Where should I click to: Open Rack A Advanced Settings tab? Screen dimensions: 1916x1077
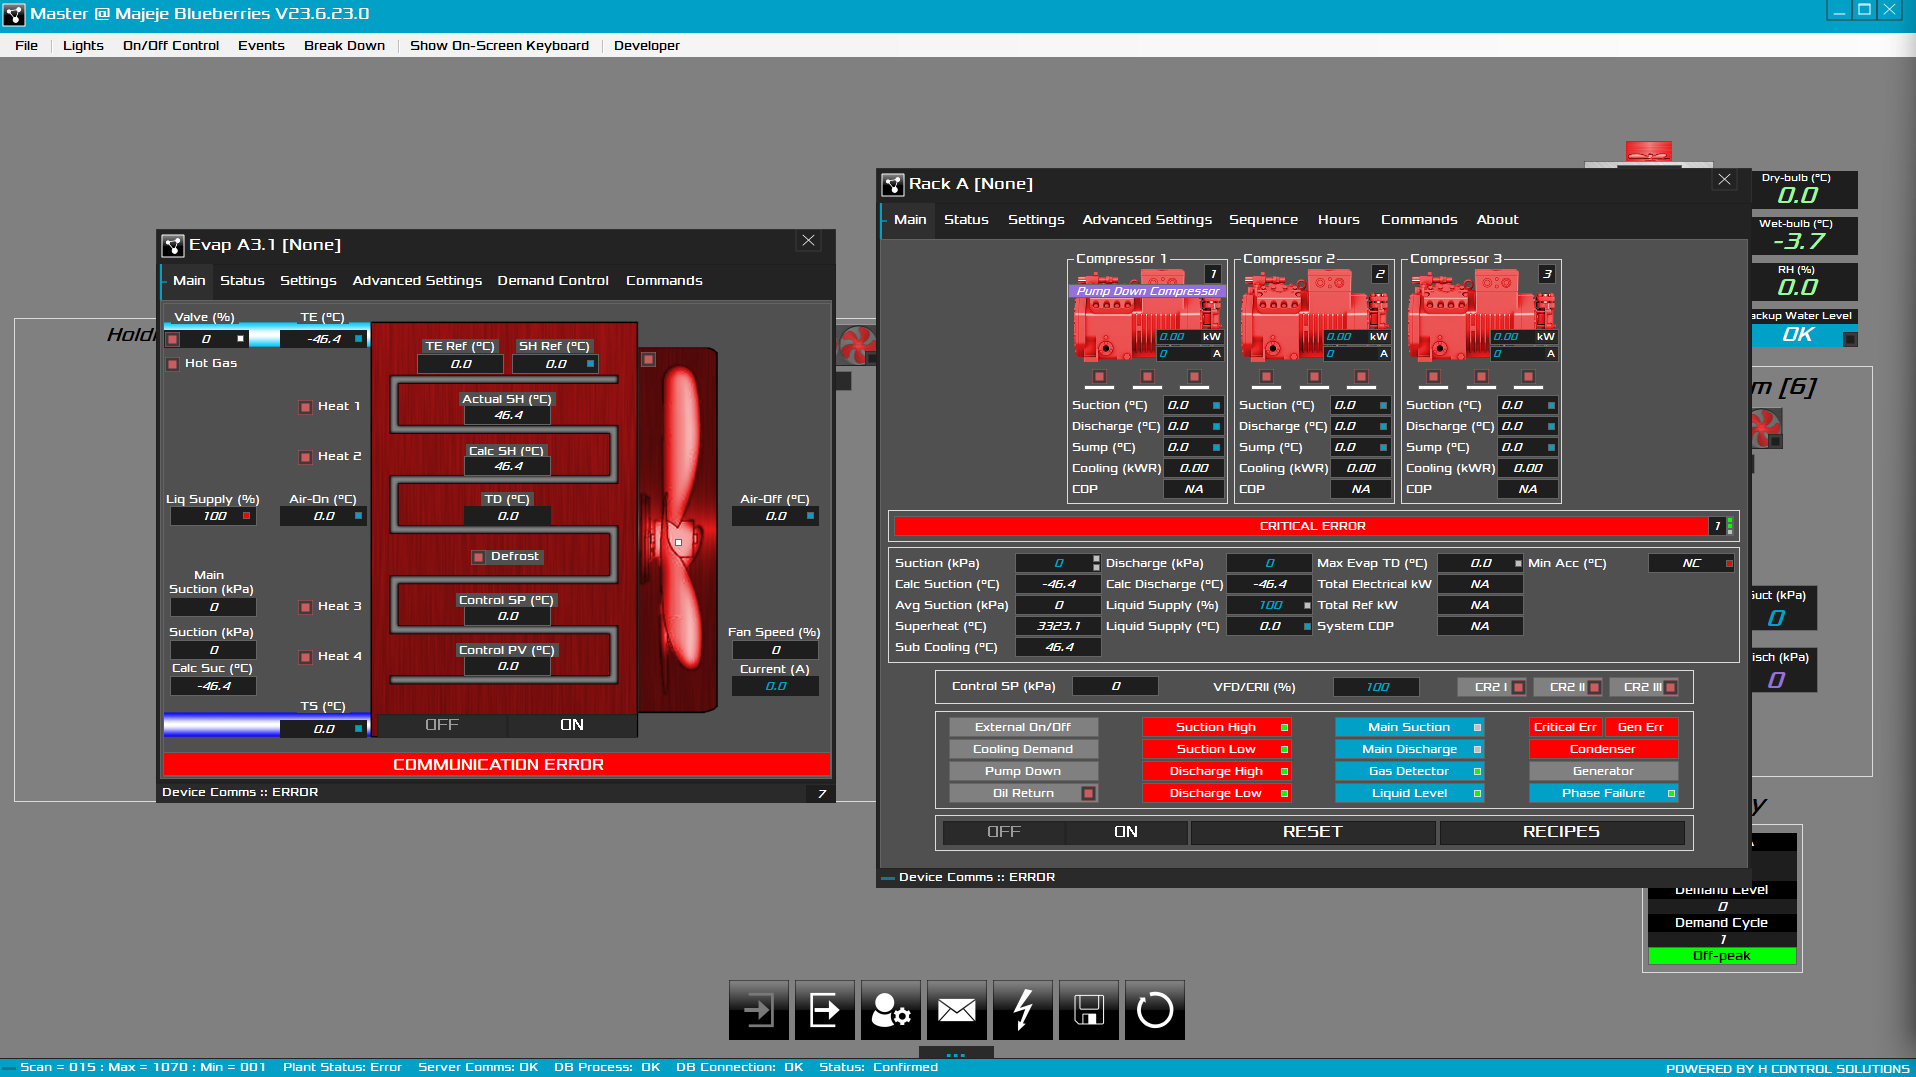pyautogui.click(x=1147, y=220)
